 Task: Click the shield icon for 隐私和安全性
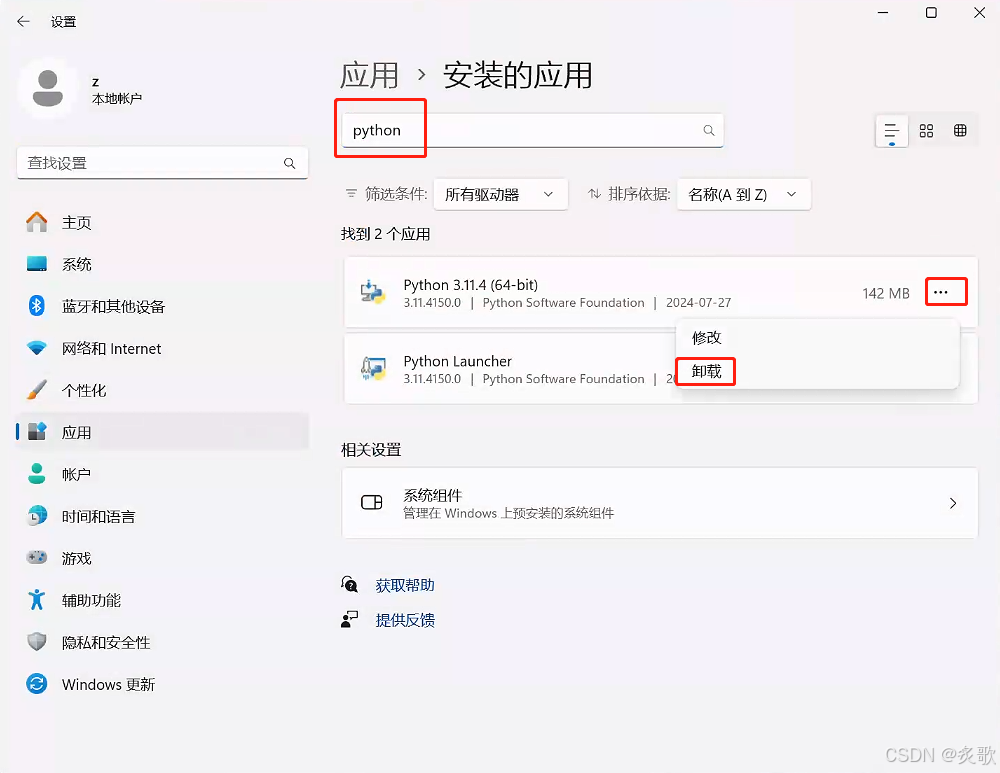coord(37,642)
